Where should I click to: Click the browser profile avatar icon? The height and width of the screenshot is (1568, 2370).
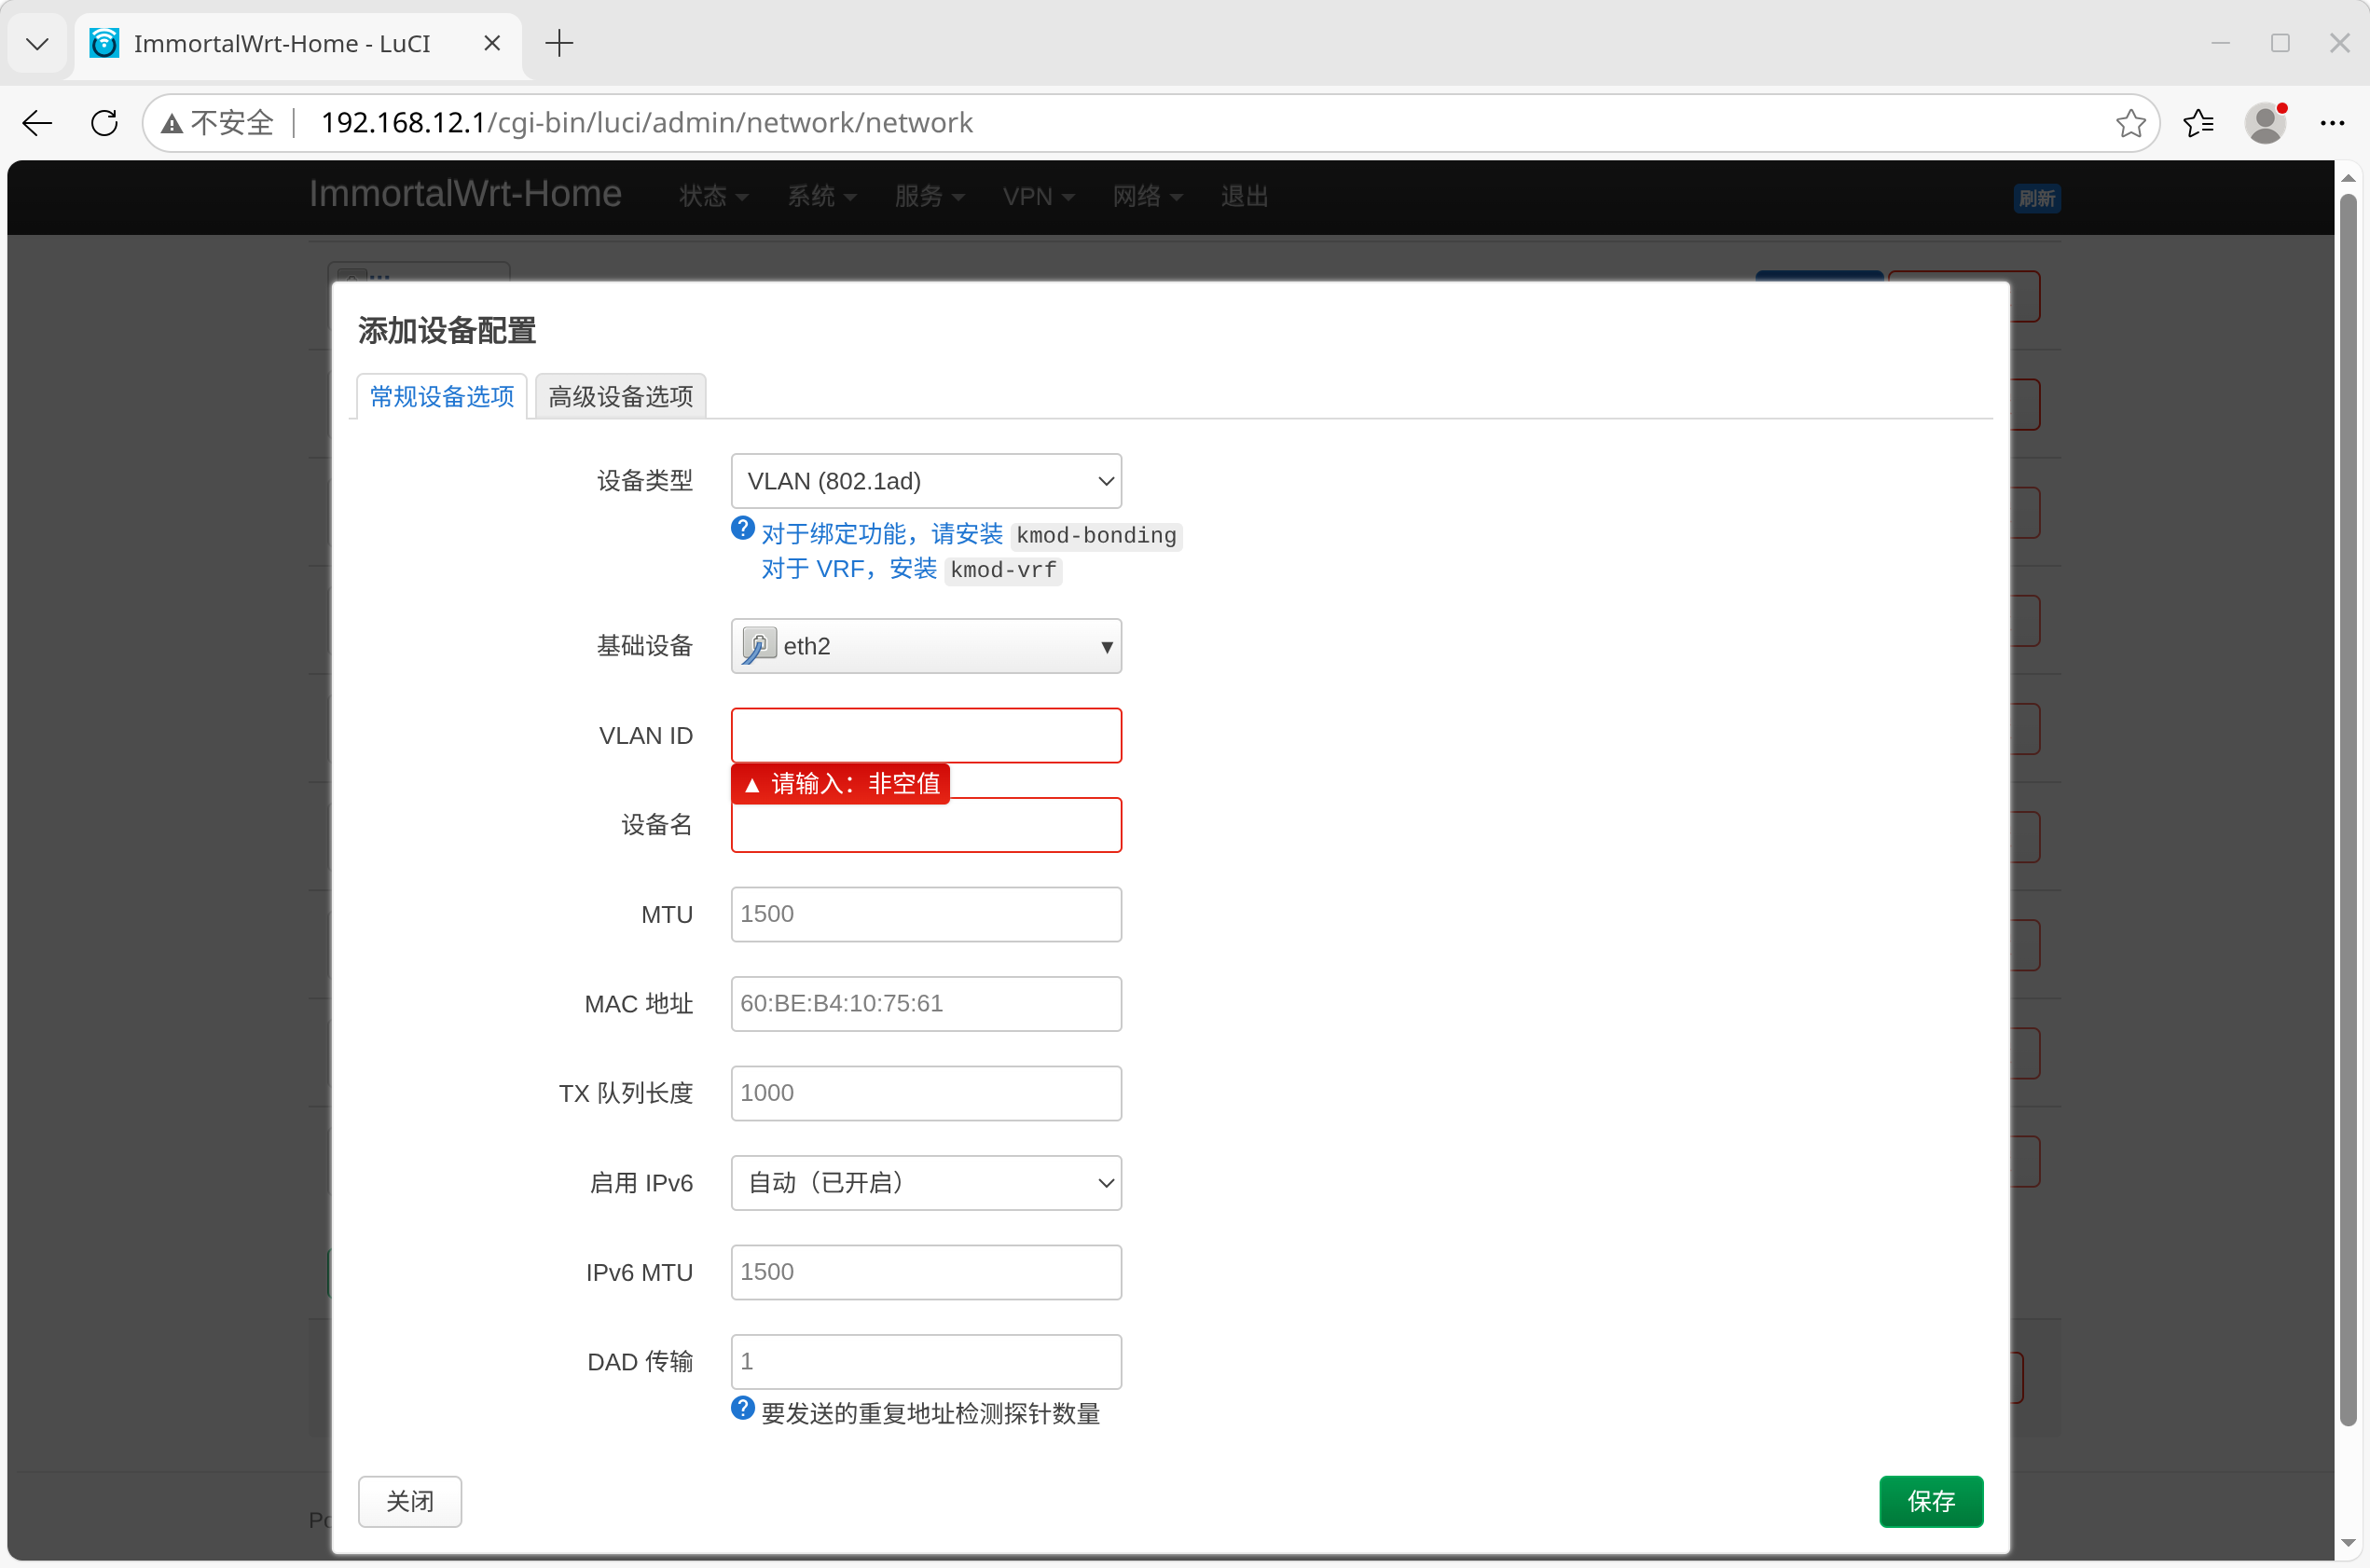pos(2265,123)
